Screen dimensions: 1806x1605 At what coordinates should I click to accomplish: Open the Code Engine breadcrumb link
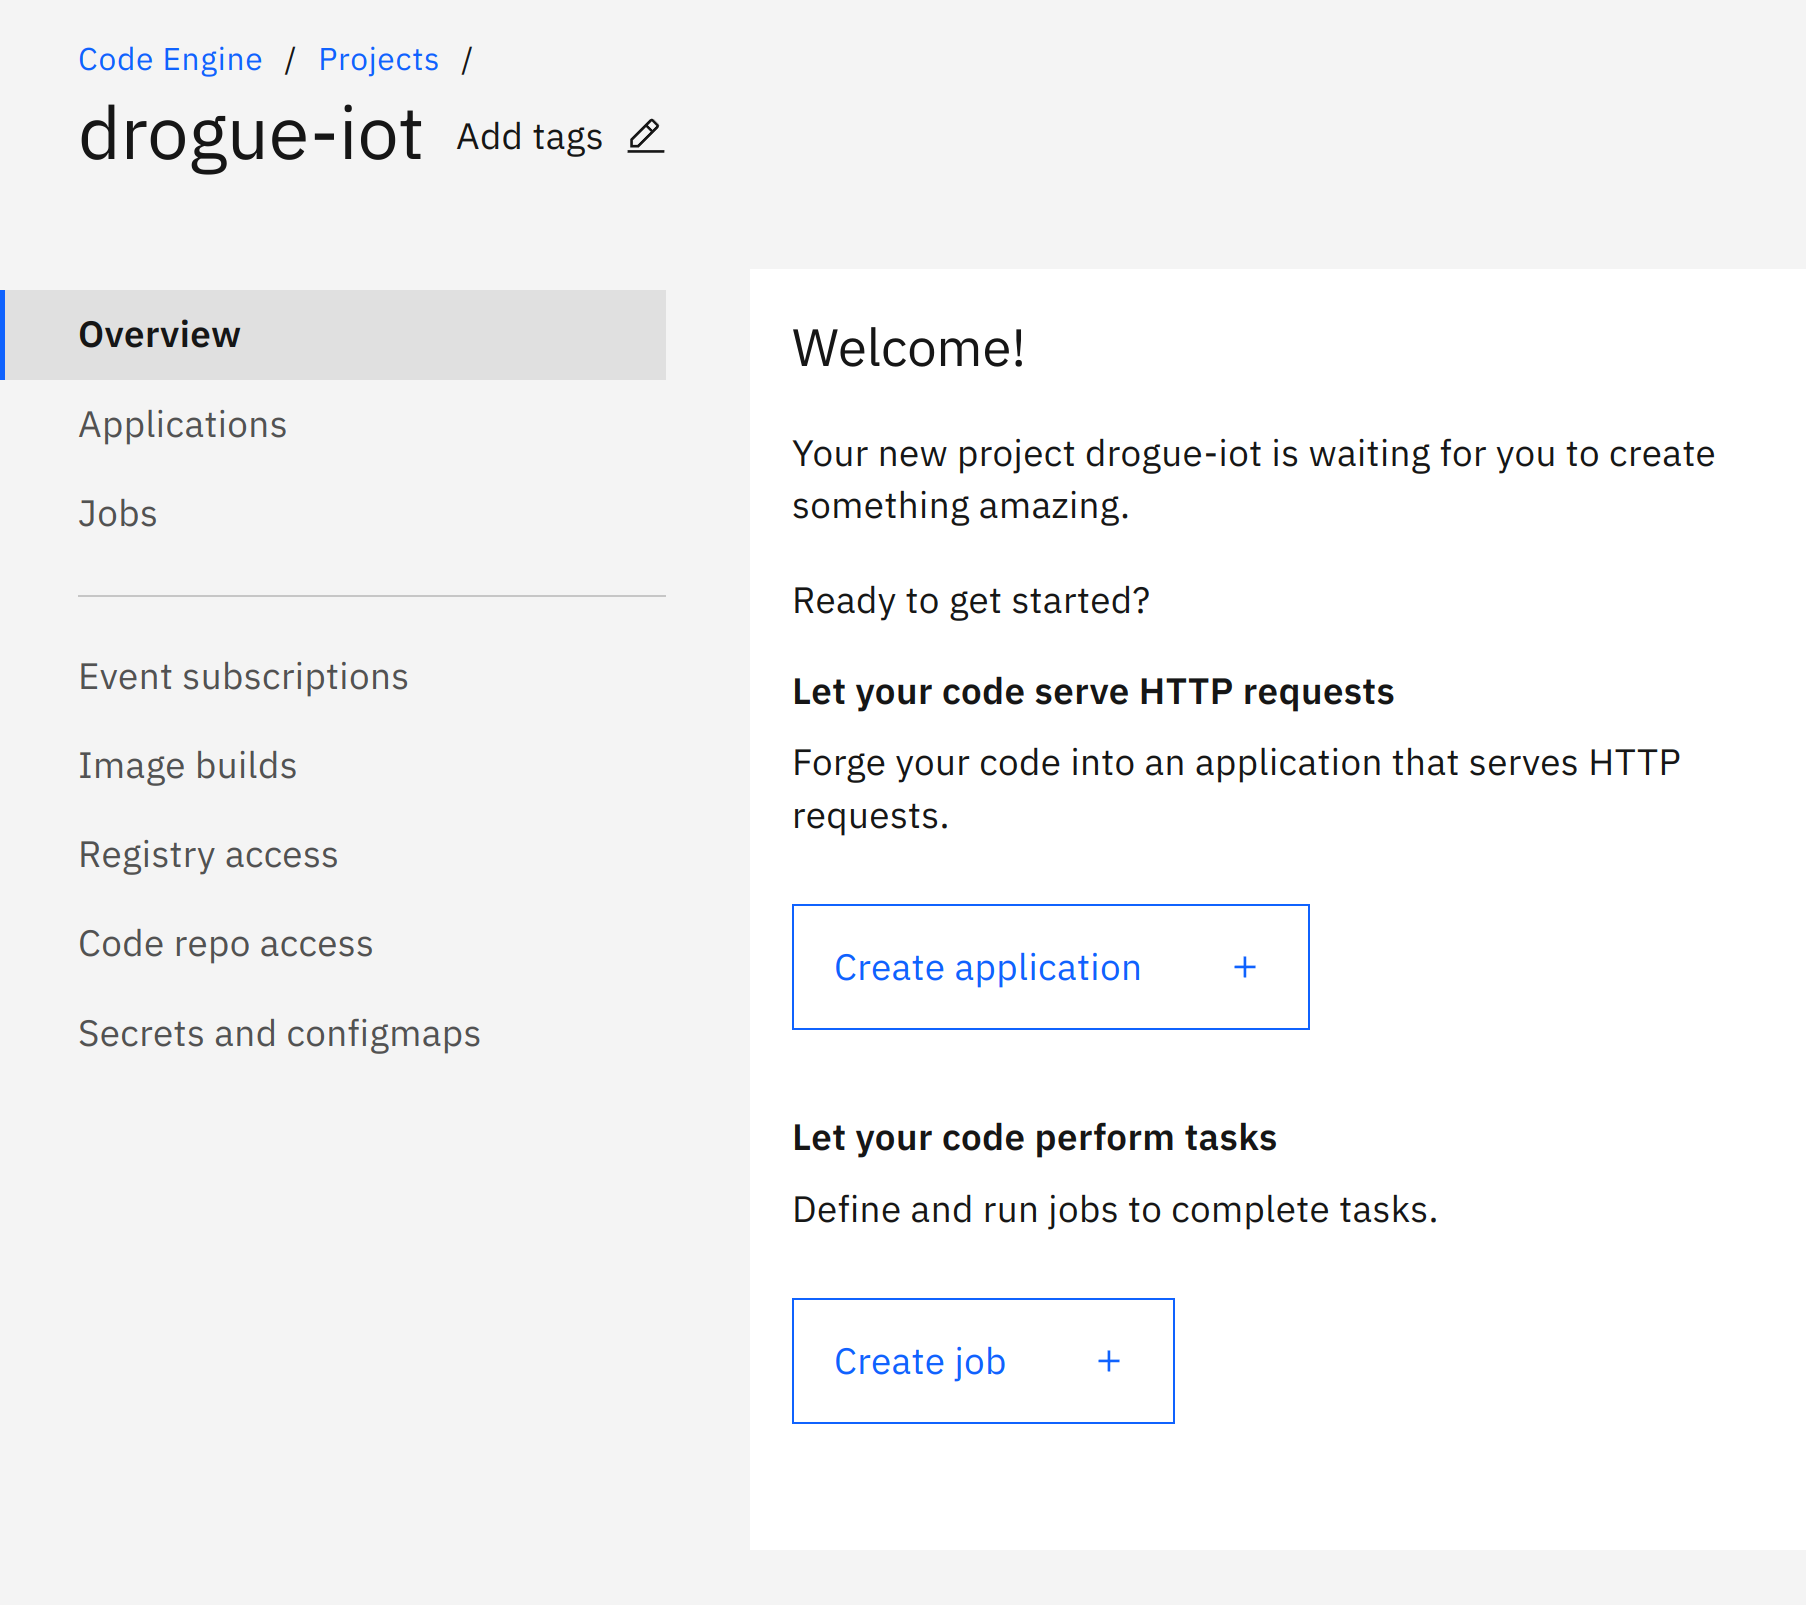[170, 60]
